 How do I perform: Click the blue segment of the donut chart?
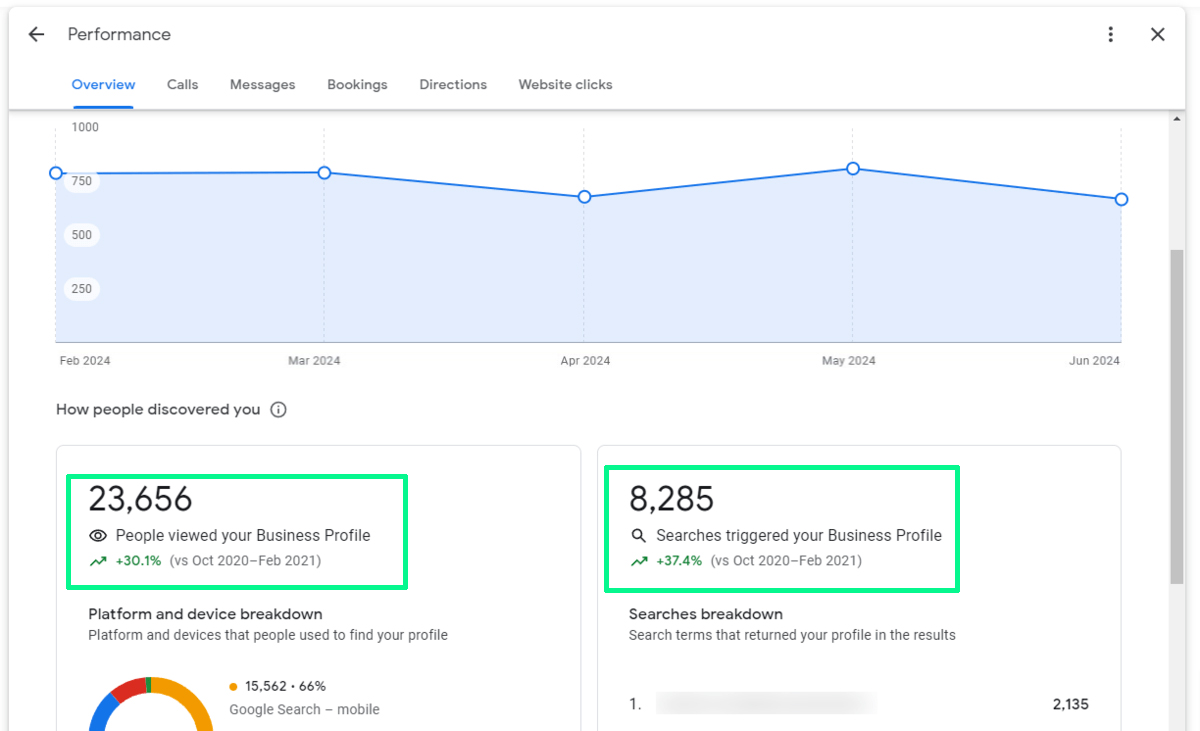(102, 710)
